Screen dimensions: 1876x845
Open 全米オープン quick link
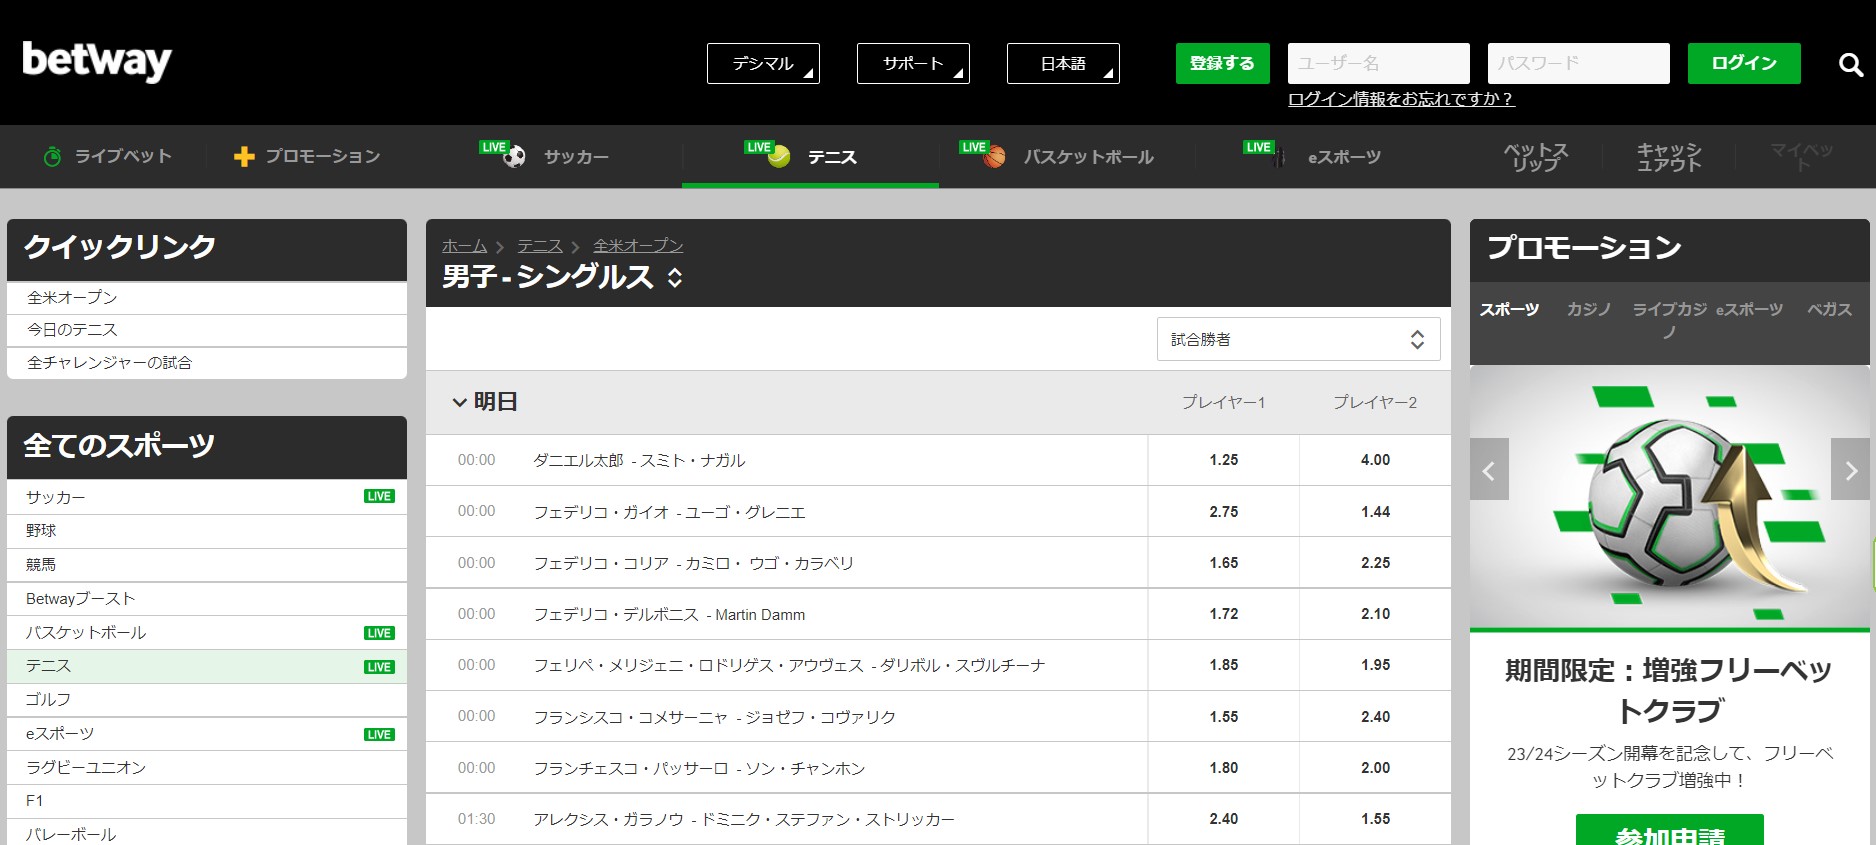207,298
